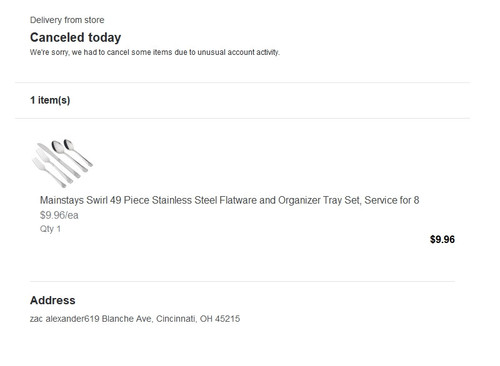This screenshot has width=500, height=366.
Task: Click the divider line above '1 item(s)'
Action: [x=243, y=82]
